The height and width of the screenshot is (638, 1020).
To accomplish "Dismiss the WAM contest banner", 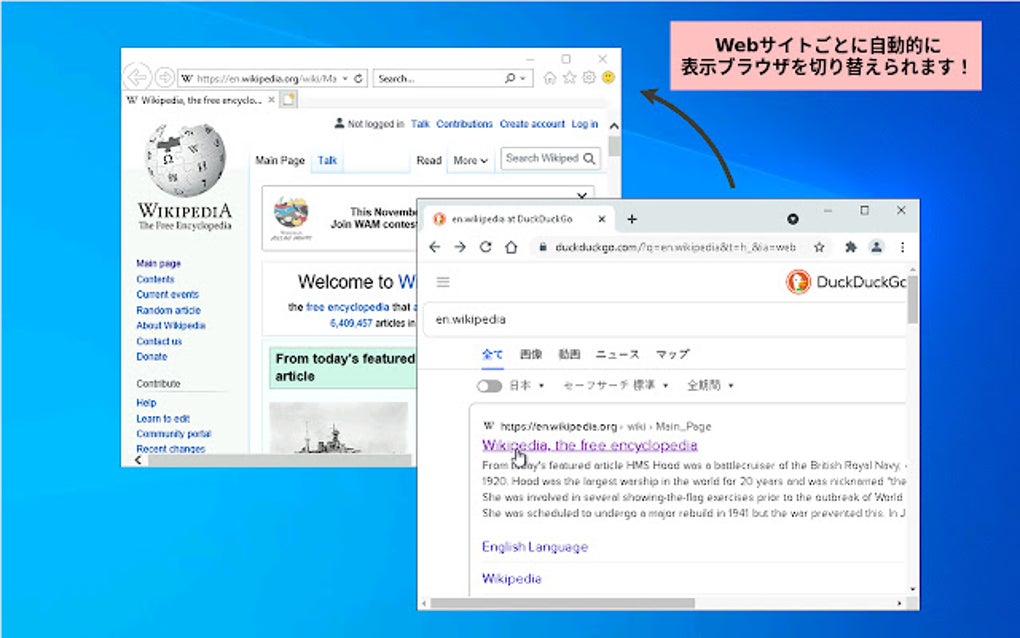I will pos(582,194).
